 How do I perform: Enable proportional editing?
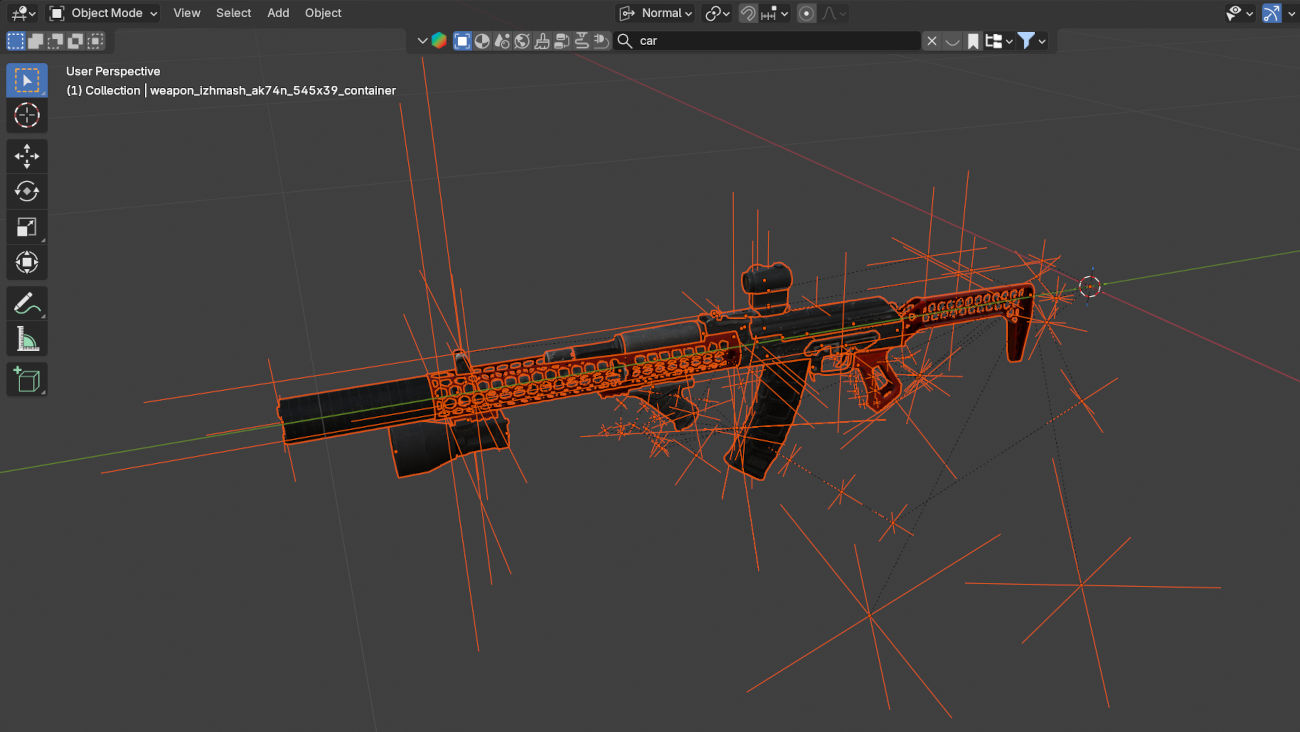click(x=806, y=13)
